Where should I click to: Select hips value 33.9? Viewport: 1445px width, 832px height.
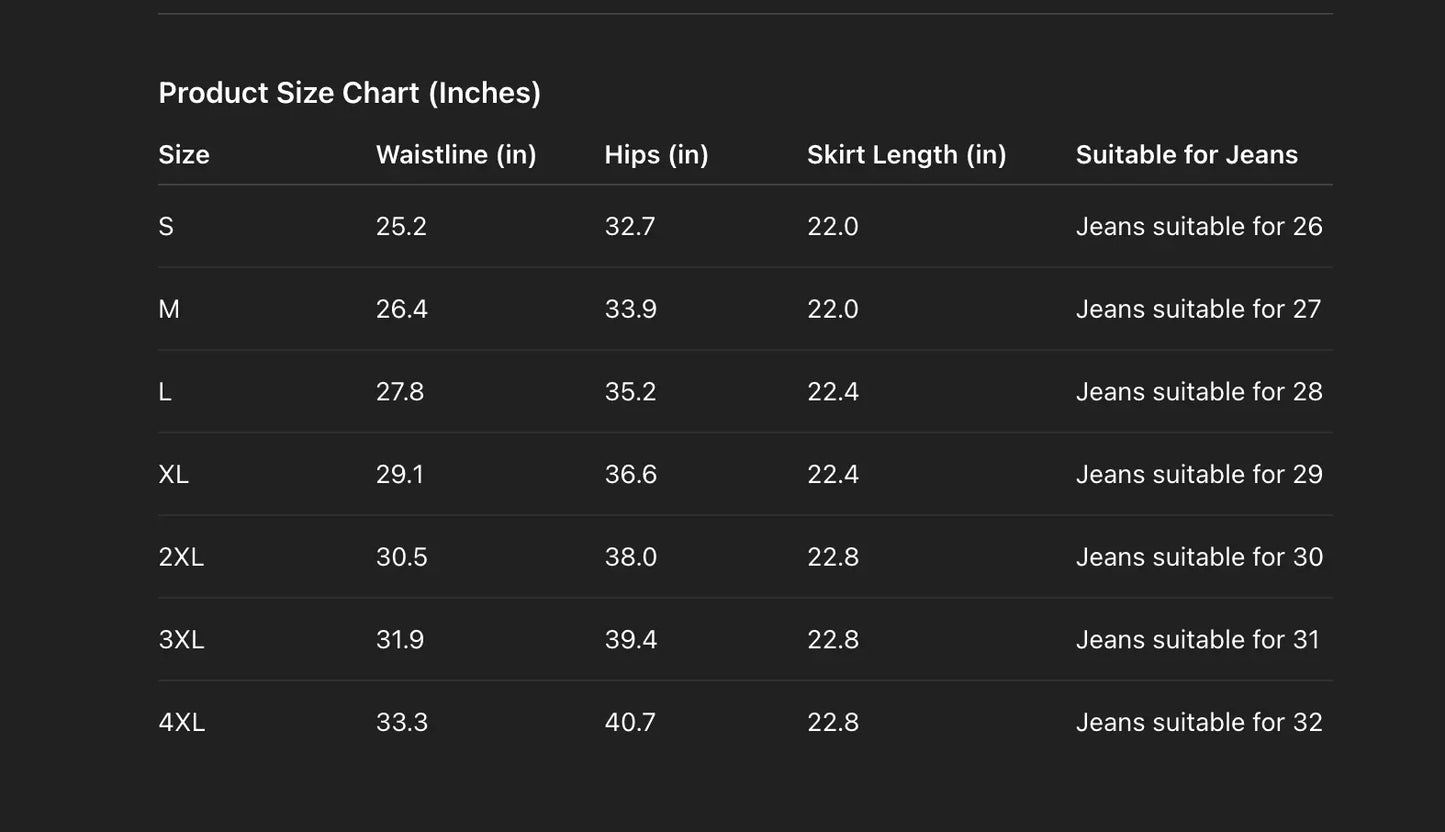tap(630, 309)
